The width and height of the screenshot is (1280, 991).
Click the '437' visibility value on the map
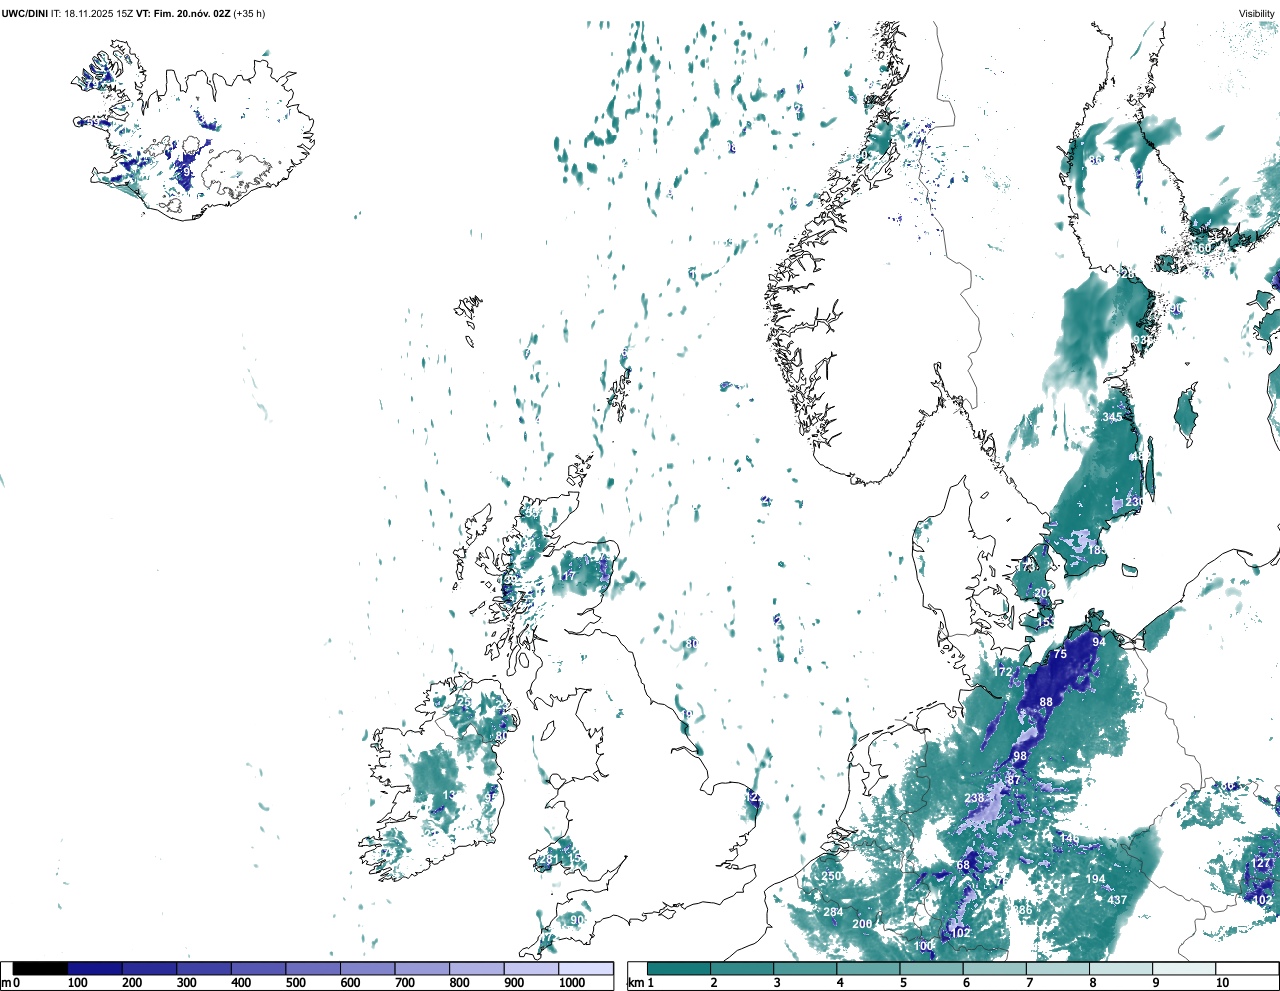[1117, 900]
